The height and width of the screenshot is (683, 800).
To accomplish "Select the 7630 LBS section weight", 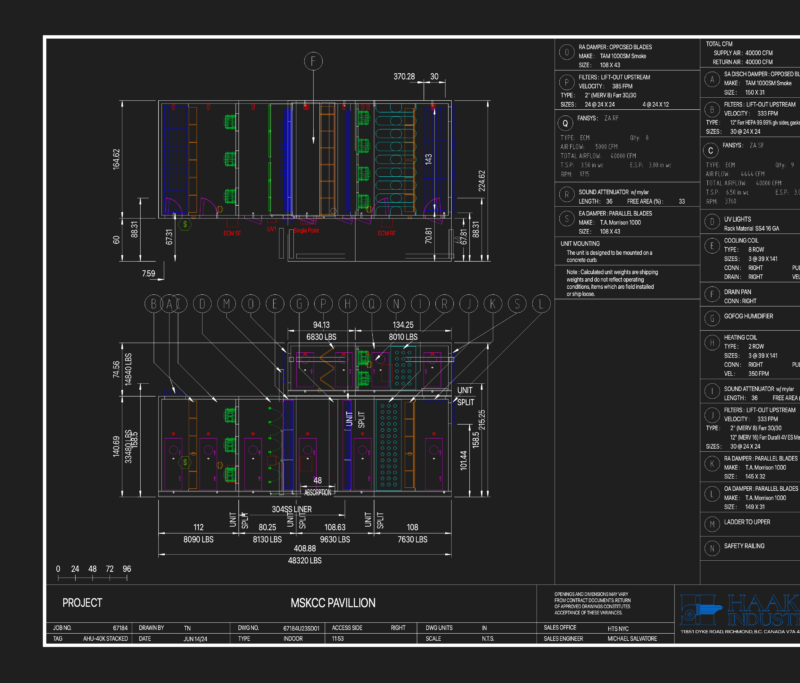I will coord(412,540).
